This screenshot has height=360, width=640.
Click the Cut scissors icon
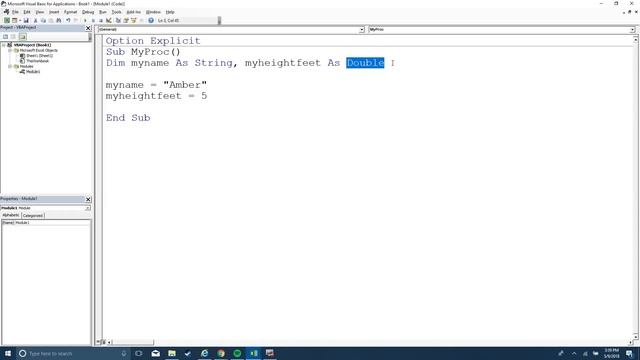coord(36,20)
